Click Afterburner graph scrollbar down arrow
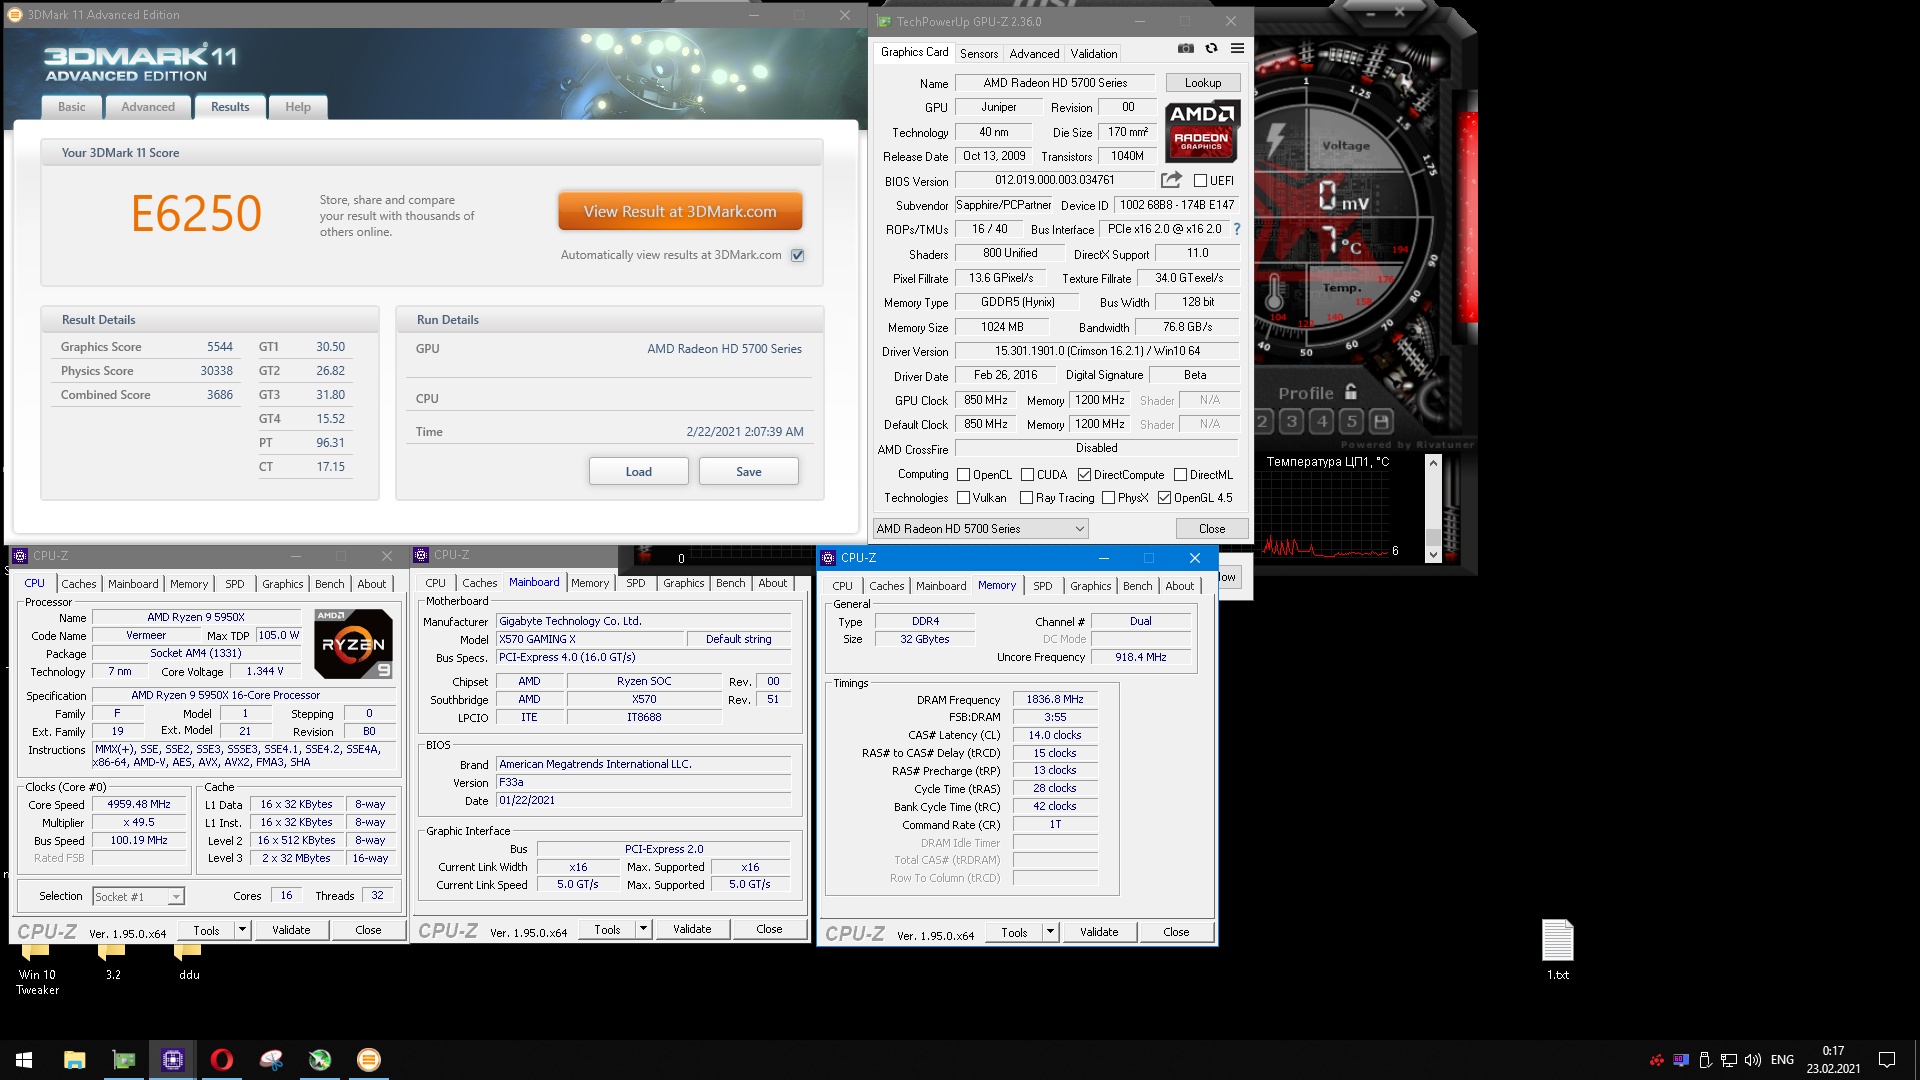This screenshot has height=1080, width=1920. (x=1433, y=555)
